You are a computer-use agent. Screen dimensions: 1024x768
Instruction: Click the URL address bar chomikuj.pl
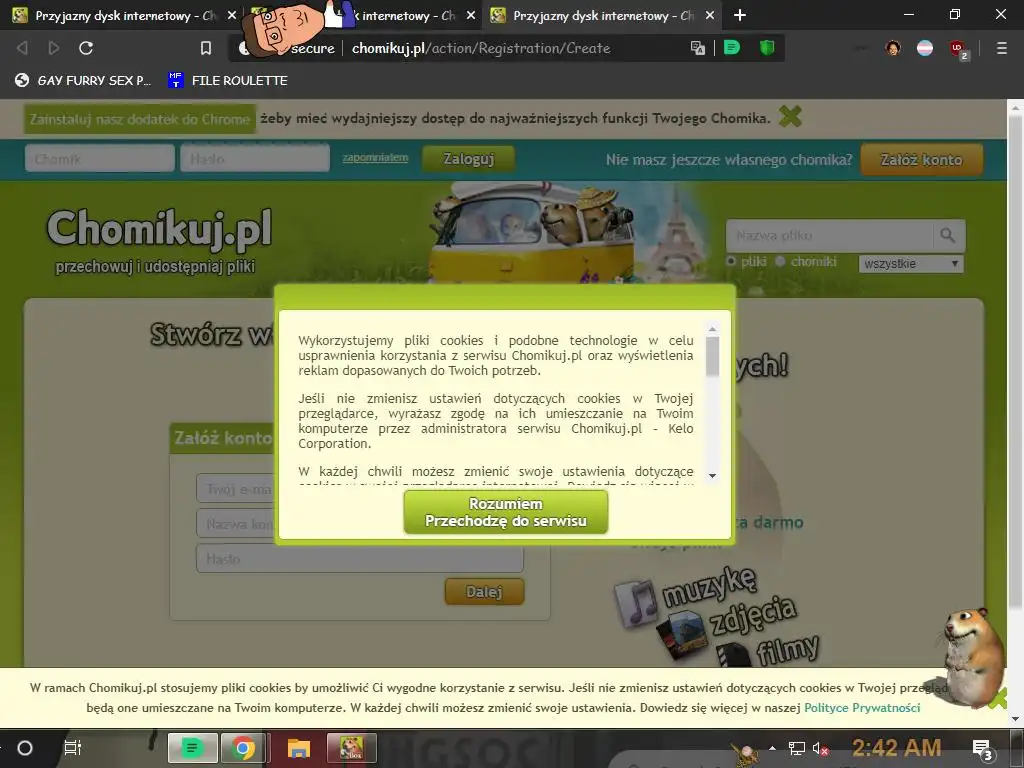(481, 48)
